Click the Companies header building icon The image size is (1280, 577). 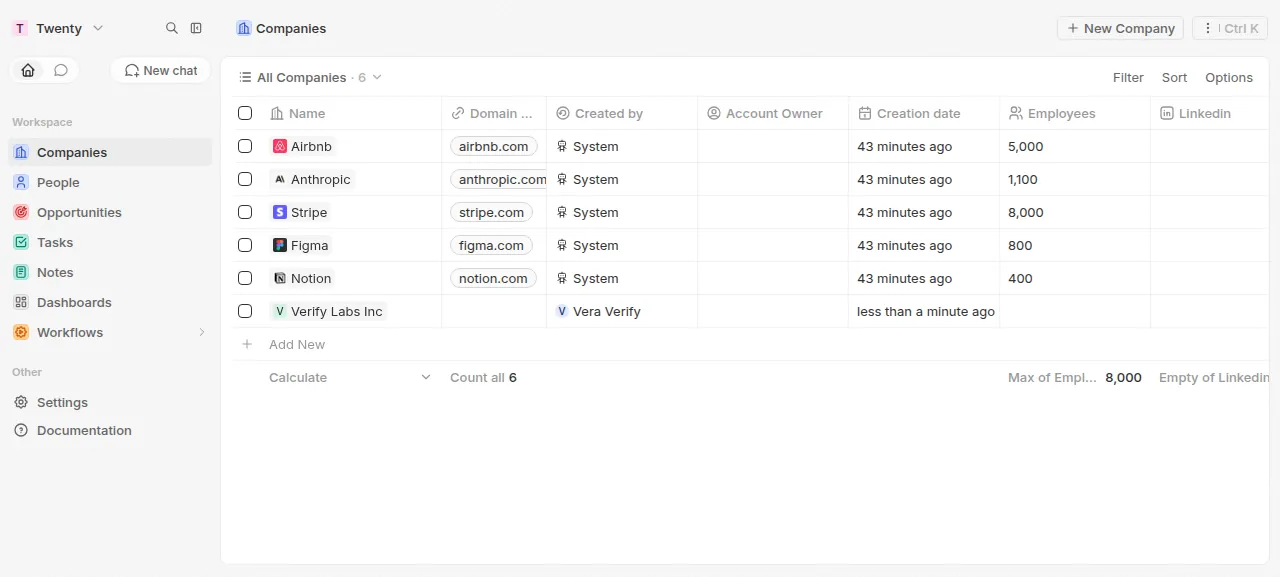244,28
